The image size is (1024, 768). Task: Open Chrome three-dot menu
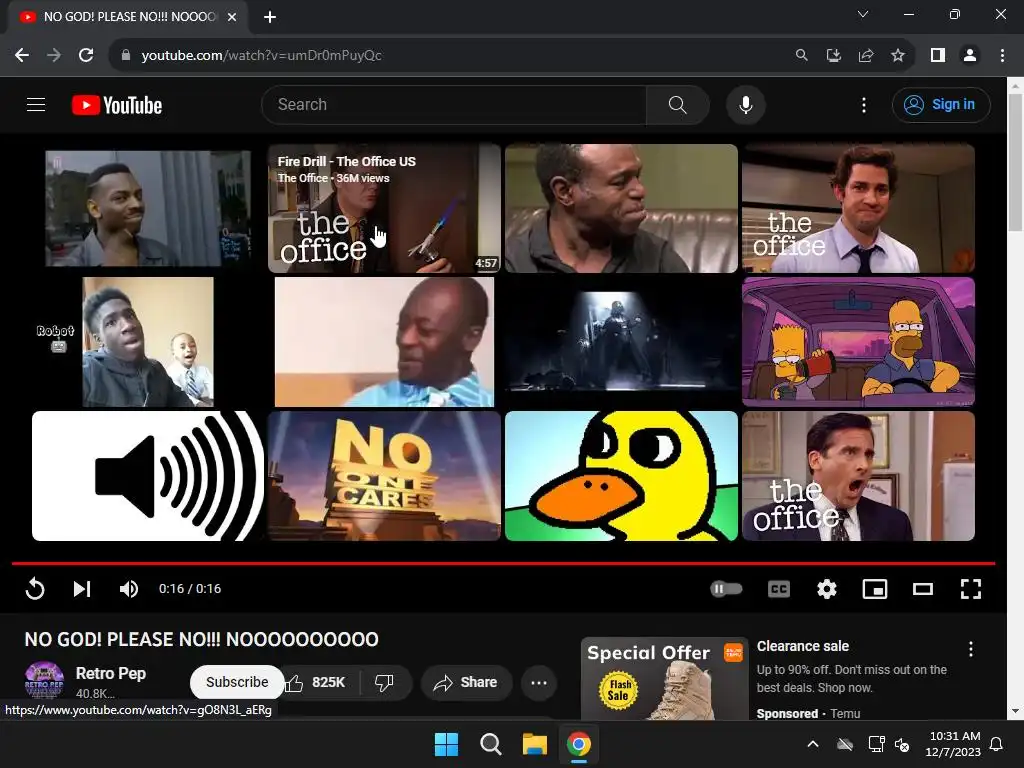click(1002, 56)
